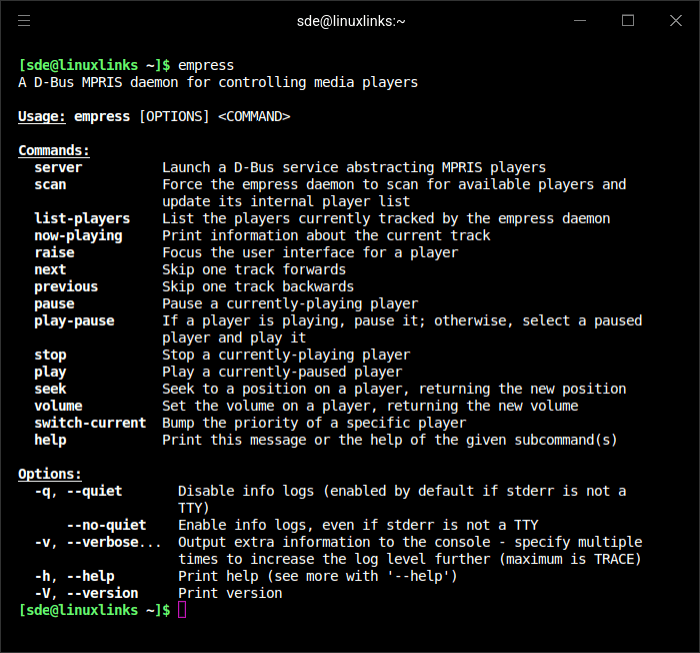Image resolution: width=700 pixels, height=653 pixels.
Task: Click the 'help' command name
Action: click(x=50, y=440)
